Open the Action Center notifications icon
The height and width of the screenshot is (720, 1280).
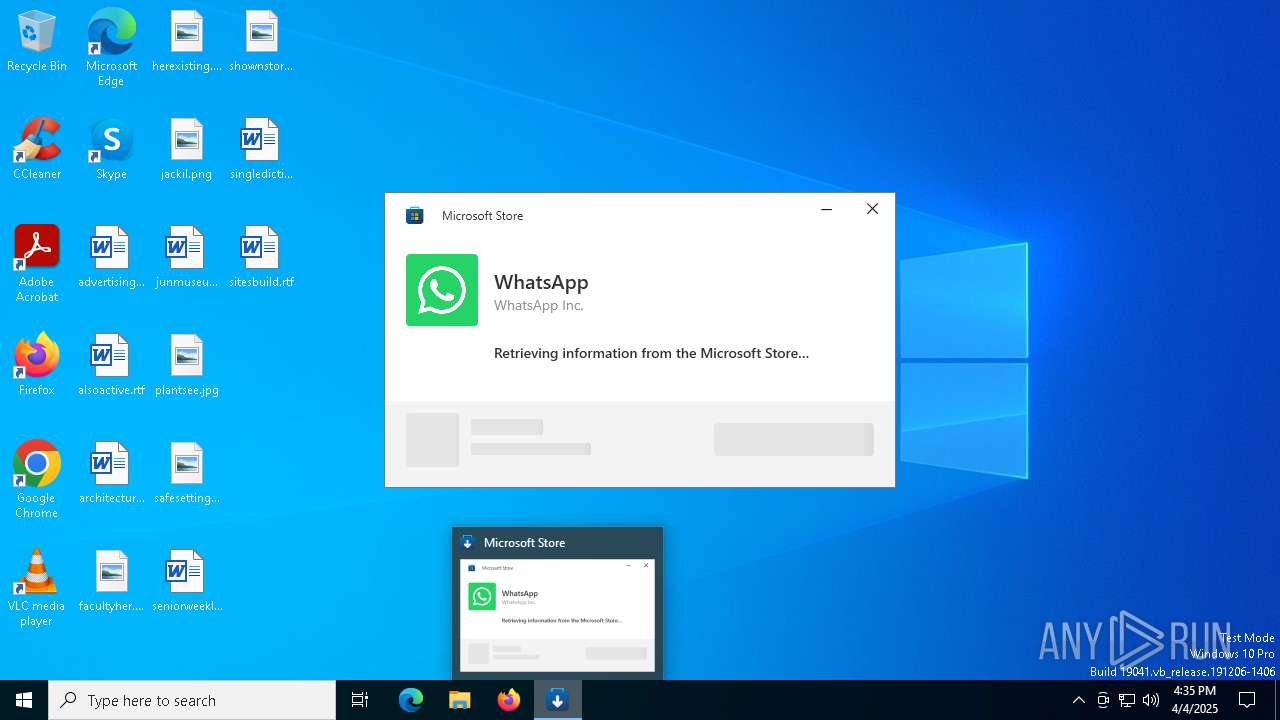pos(1247,700)
